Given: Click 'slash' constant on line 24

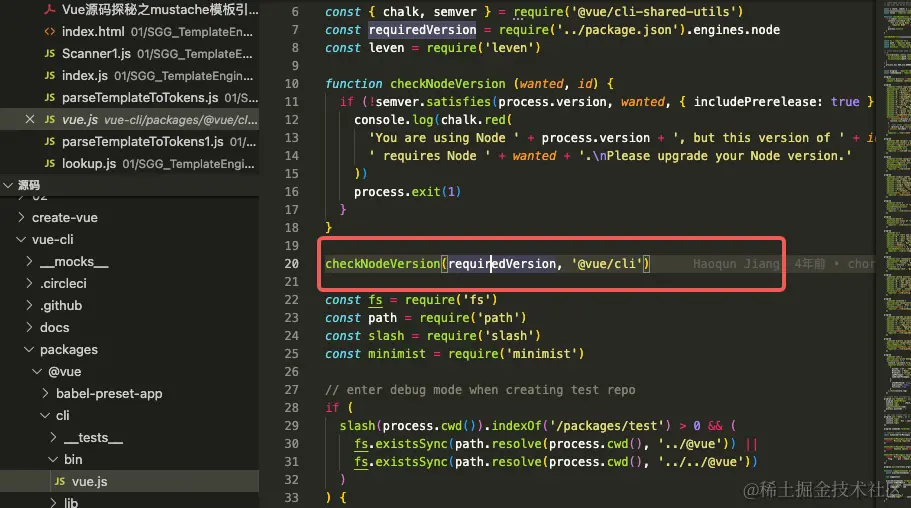Looking at the screenshot, I should 386,335.
